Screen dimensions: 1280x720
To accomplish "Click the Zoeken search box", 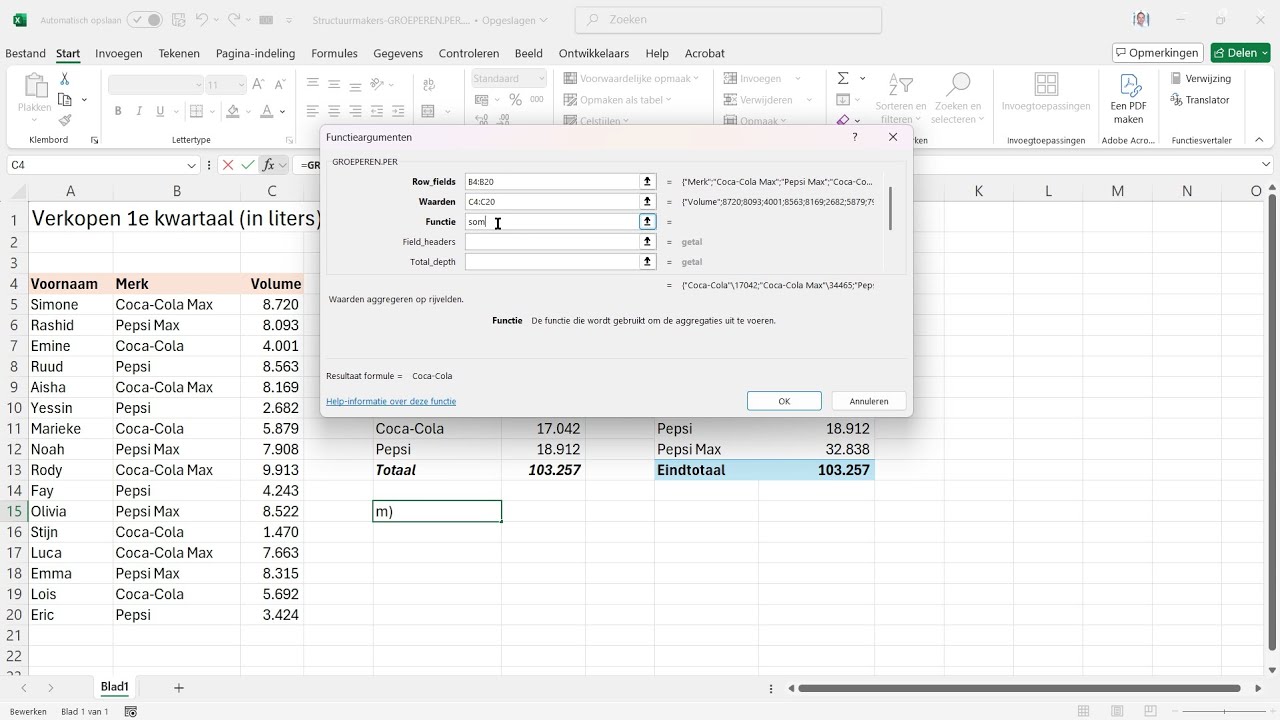I will 728,20.
